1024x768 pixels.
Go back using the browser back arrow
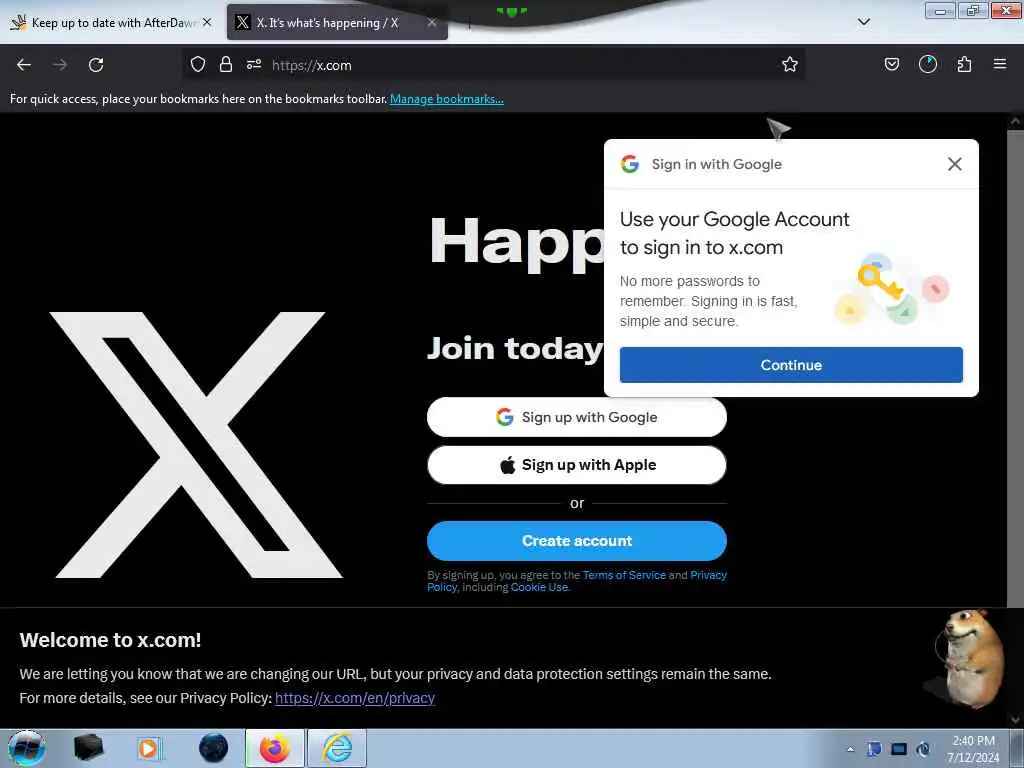tap(24, 65)
